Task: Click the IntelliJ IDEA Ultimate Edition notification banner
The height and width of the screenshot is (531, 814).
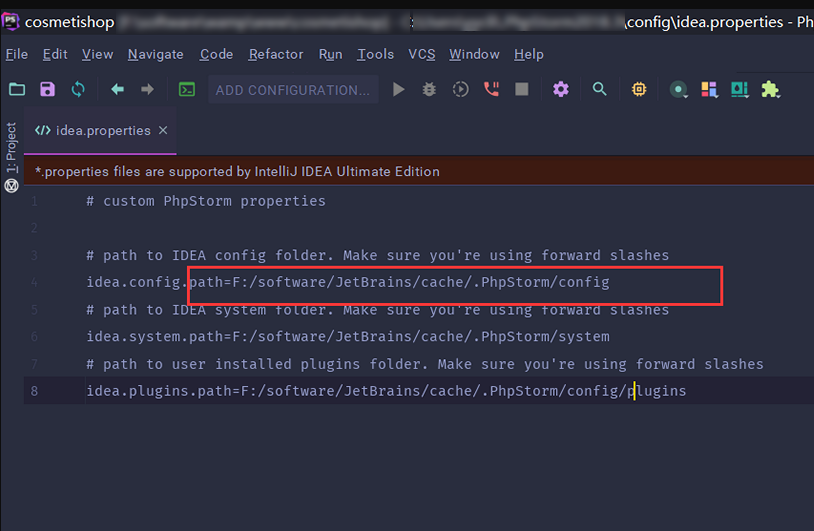Action: point(419,172)
